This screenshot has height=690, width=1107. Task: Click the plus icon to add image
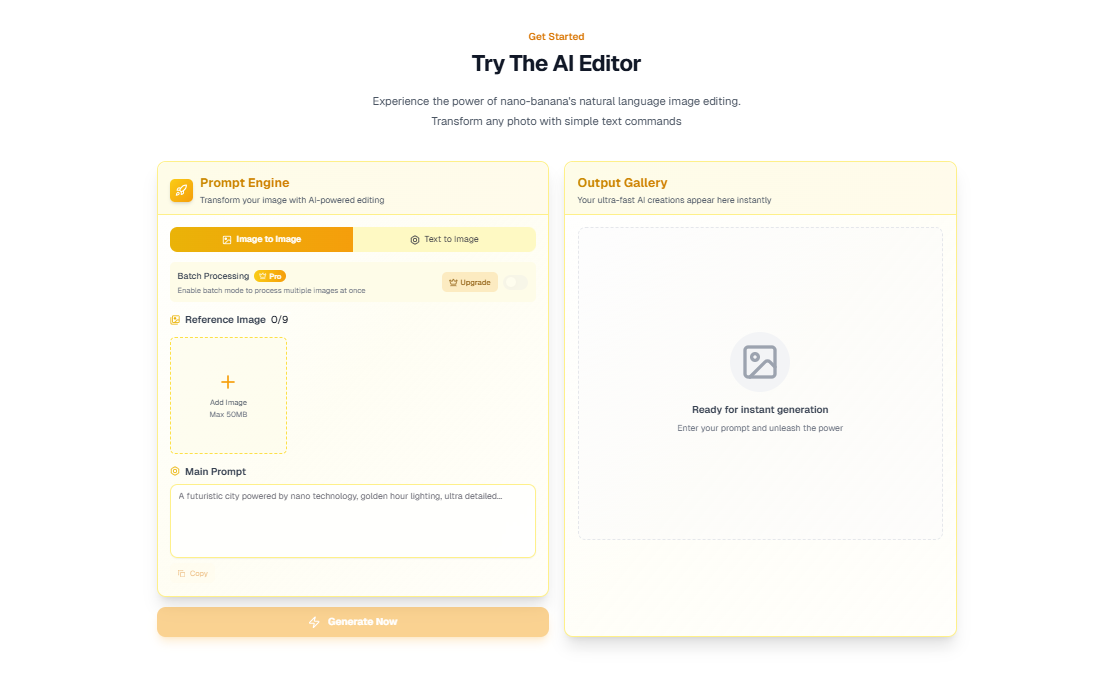(228, 382)
